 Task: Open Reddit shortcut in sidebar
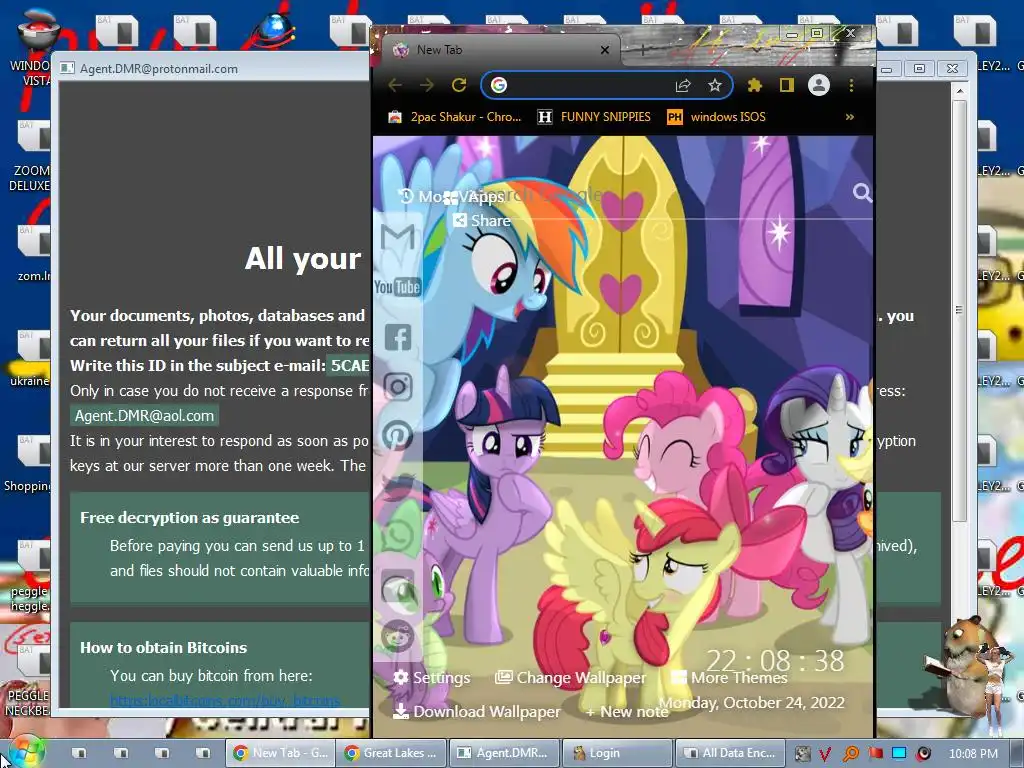pyautogui.click(x=398, y=635)
